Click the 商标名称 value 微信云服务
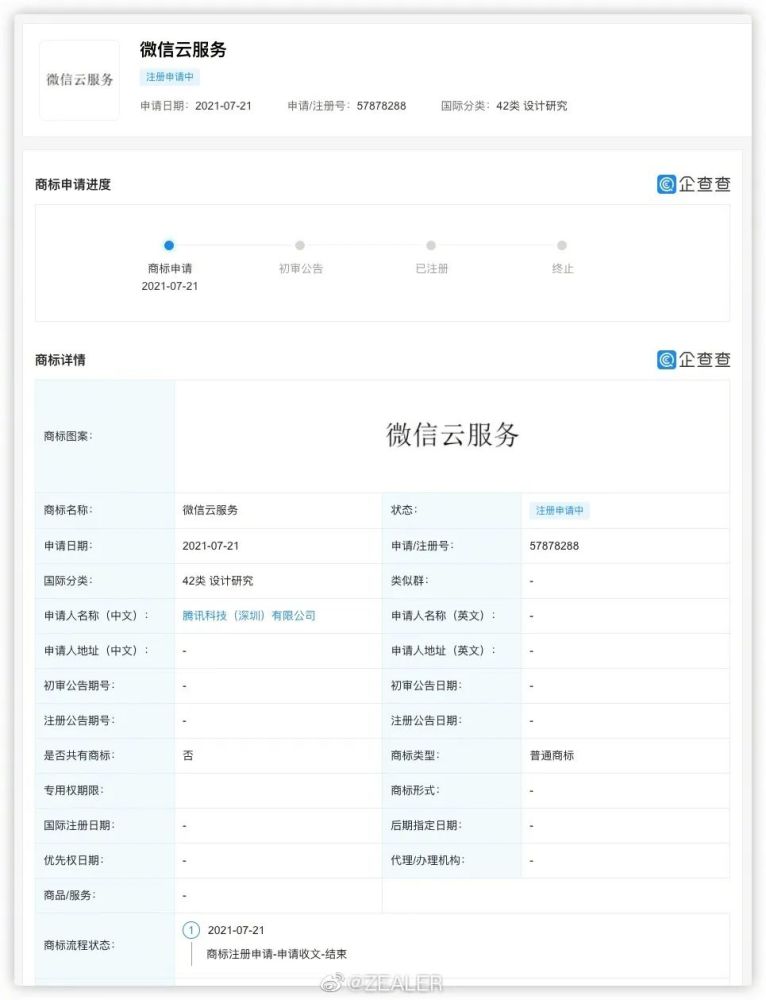The width and height of the screenshot is (766, 1000). point(210,510)
